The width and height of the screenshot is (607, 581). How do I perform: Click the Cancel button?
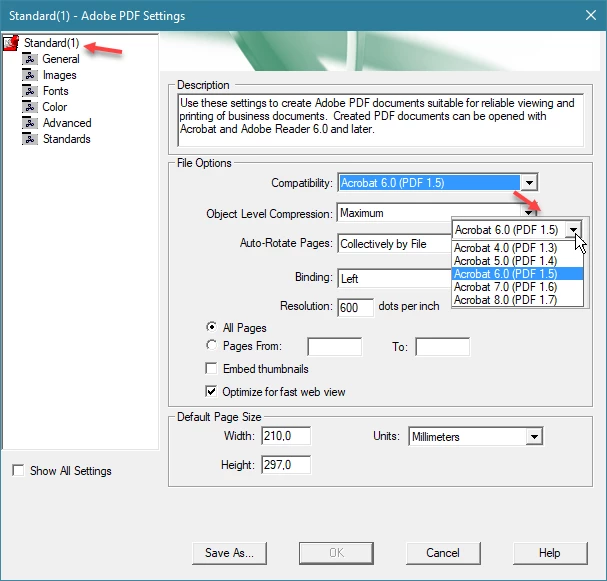tap(443, 553)
